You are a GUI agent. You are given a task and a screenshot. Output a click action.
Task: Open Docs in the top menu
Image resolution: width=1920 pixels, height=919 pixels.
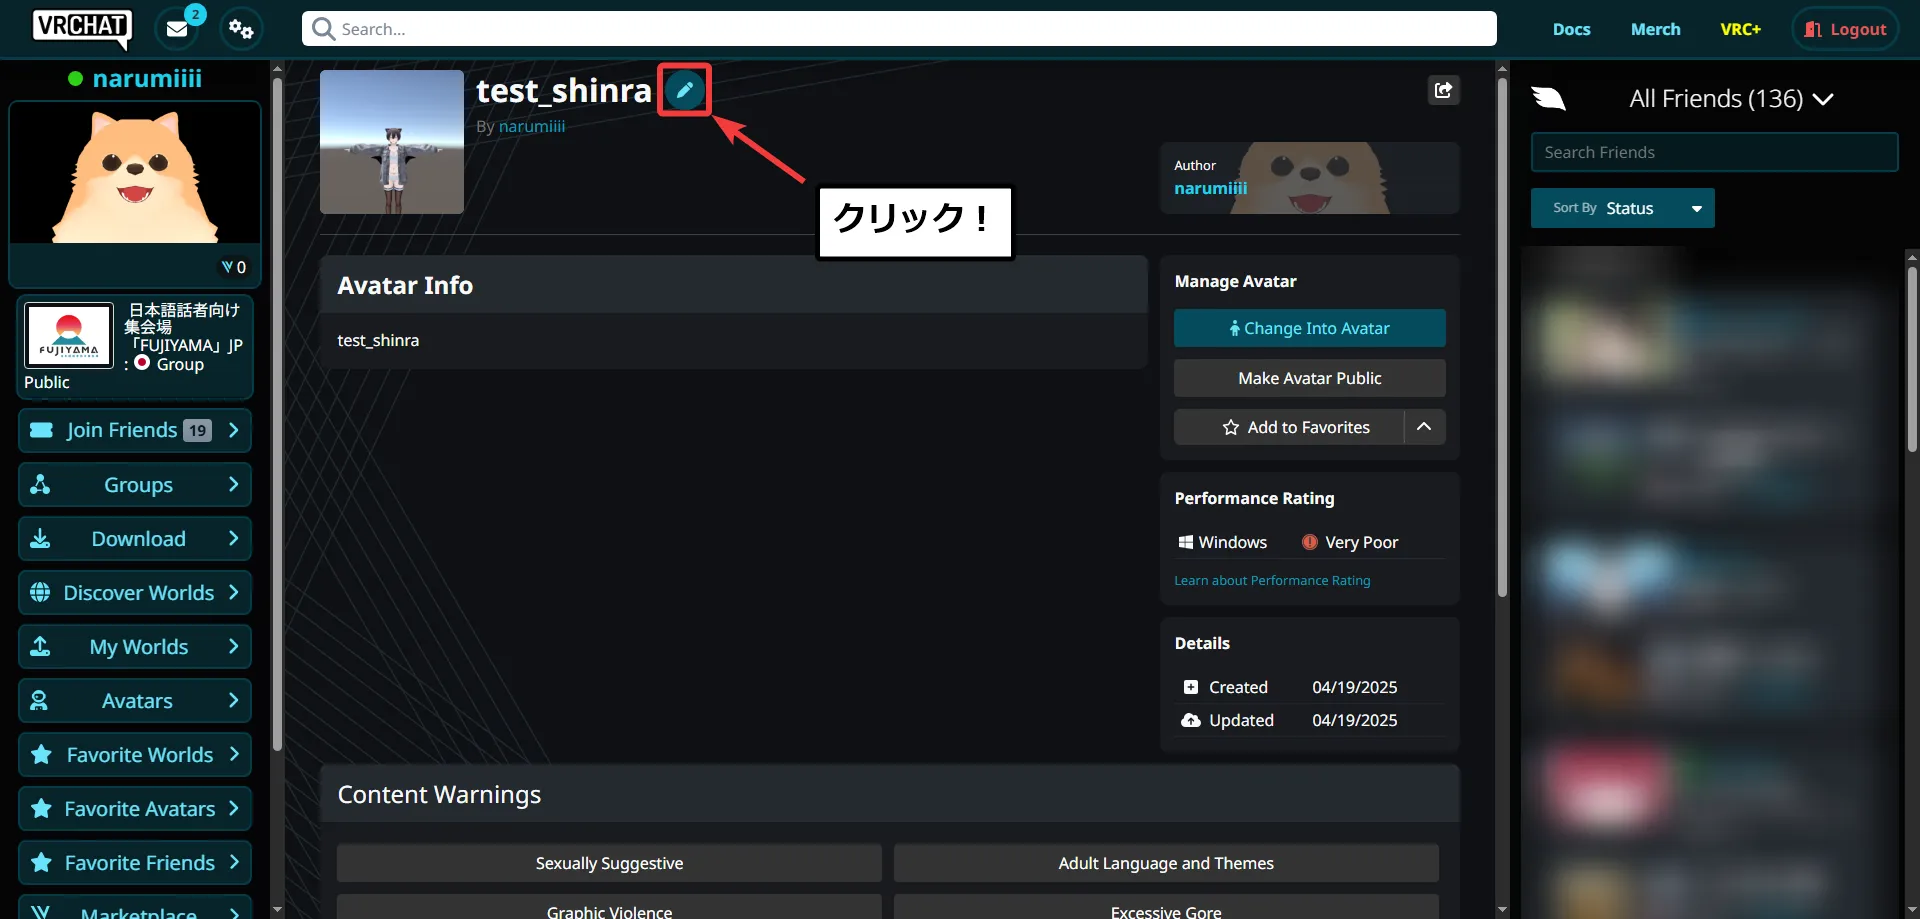click(1571, 29)
